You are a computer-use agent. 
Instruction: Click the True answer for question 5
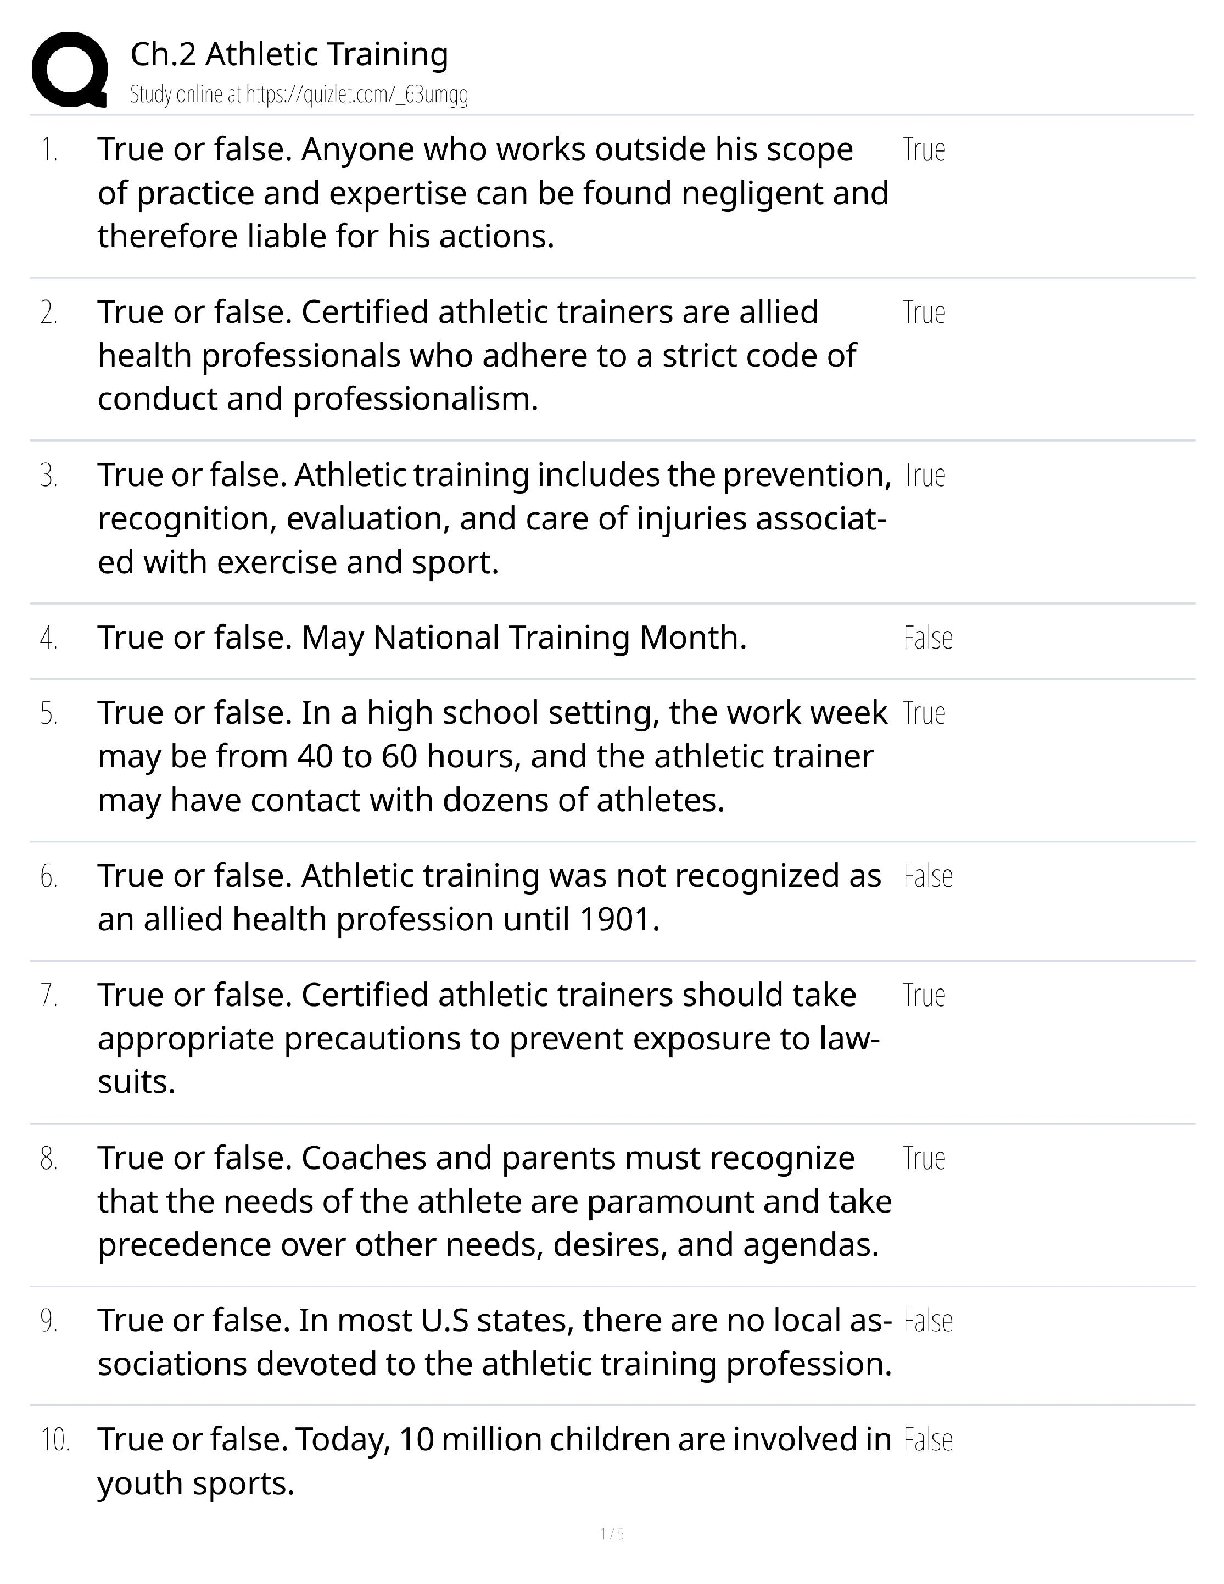point(923,713)
